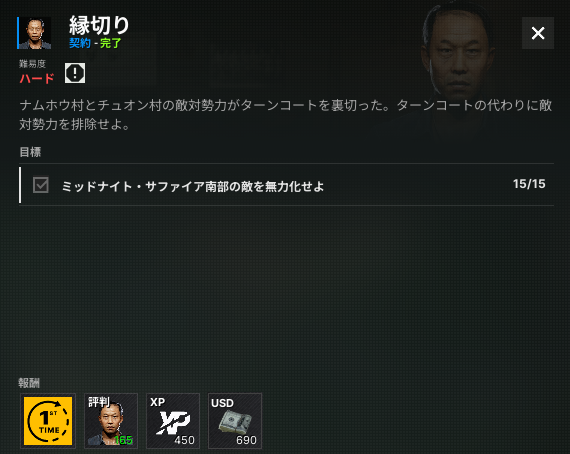Screen dimensions: 570x454
Task: Select the 評判 reputation reward tile
Action: (x=111, y=421)
